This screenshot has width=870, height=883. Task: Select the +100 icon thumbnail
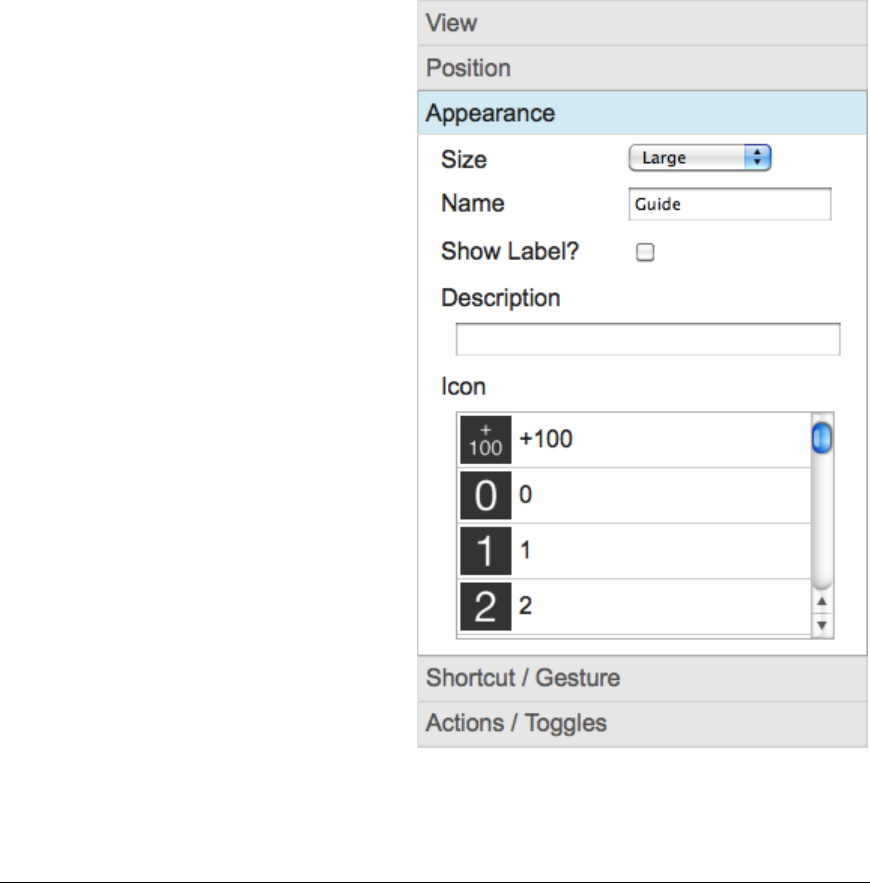tap(485, 440)
